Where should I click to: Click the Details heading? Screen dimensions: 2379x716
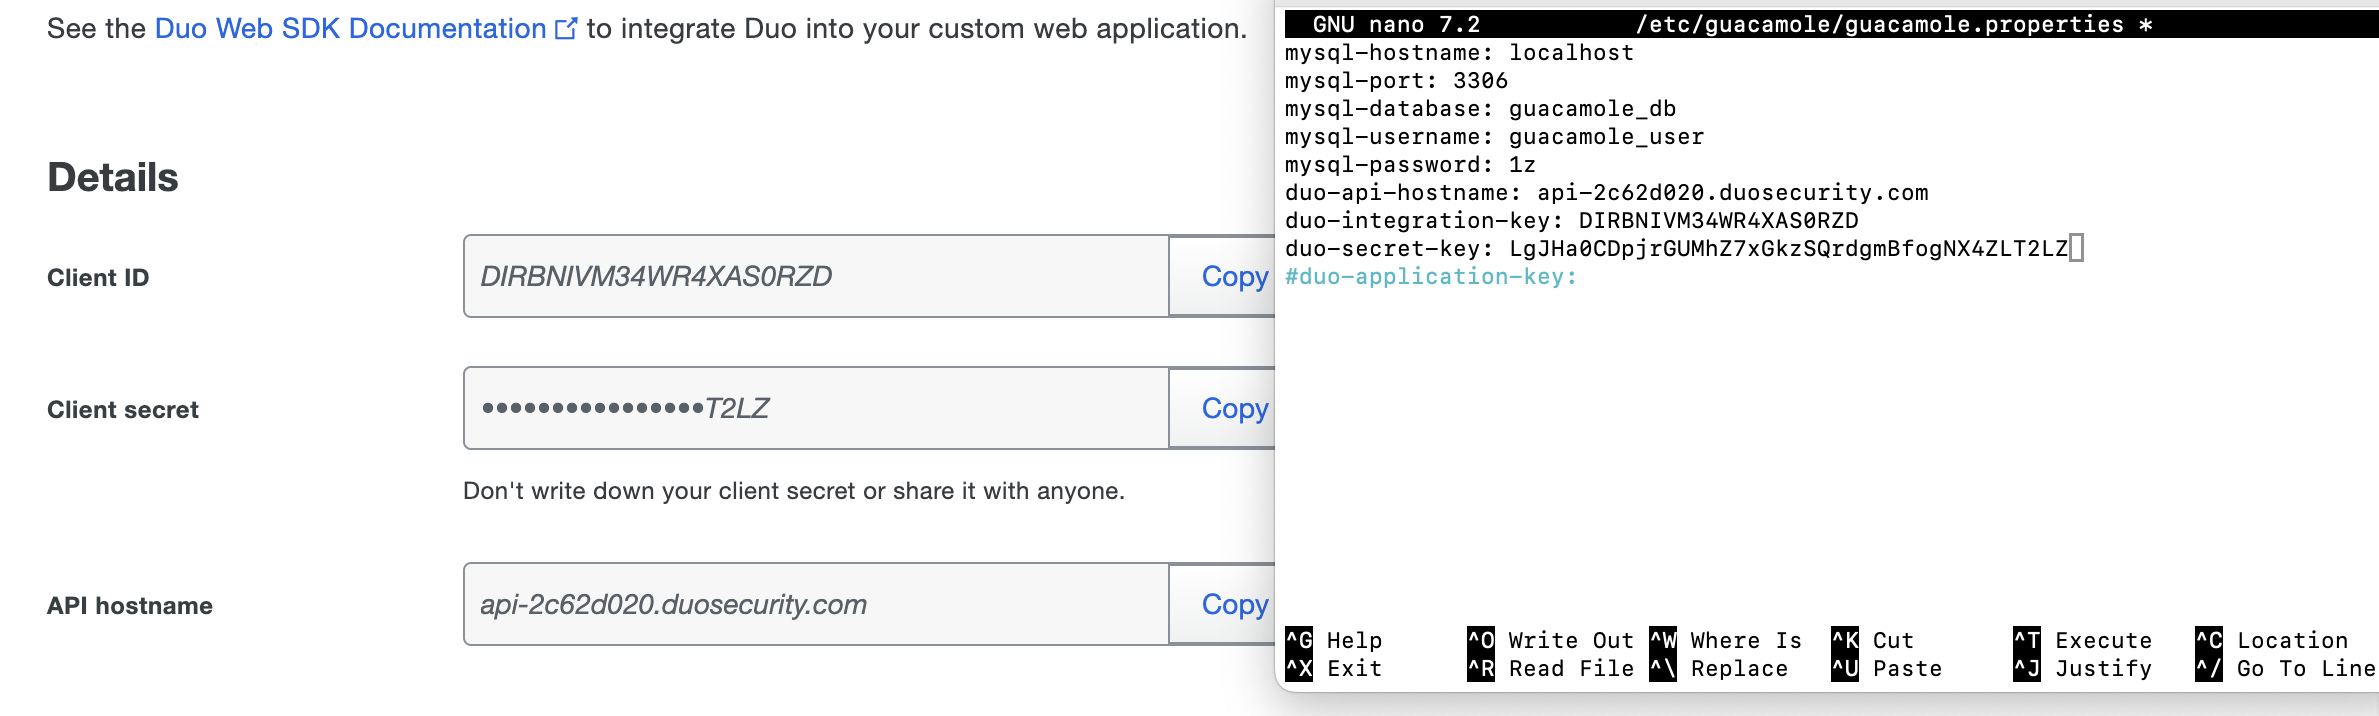(113, 177)
